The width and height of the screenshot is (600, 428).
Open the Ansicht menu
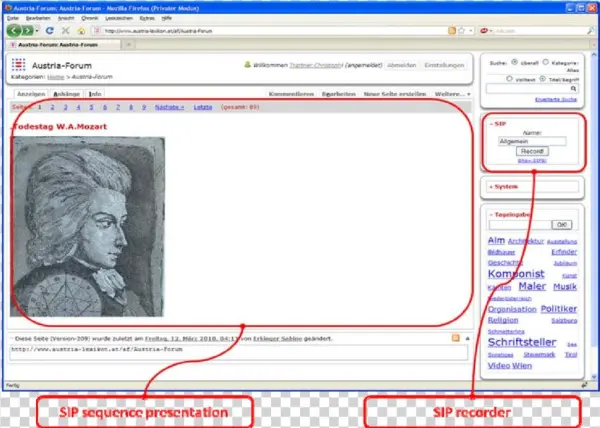(66, 18)
